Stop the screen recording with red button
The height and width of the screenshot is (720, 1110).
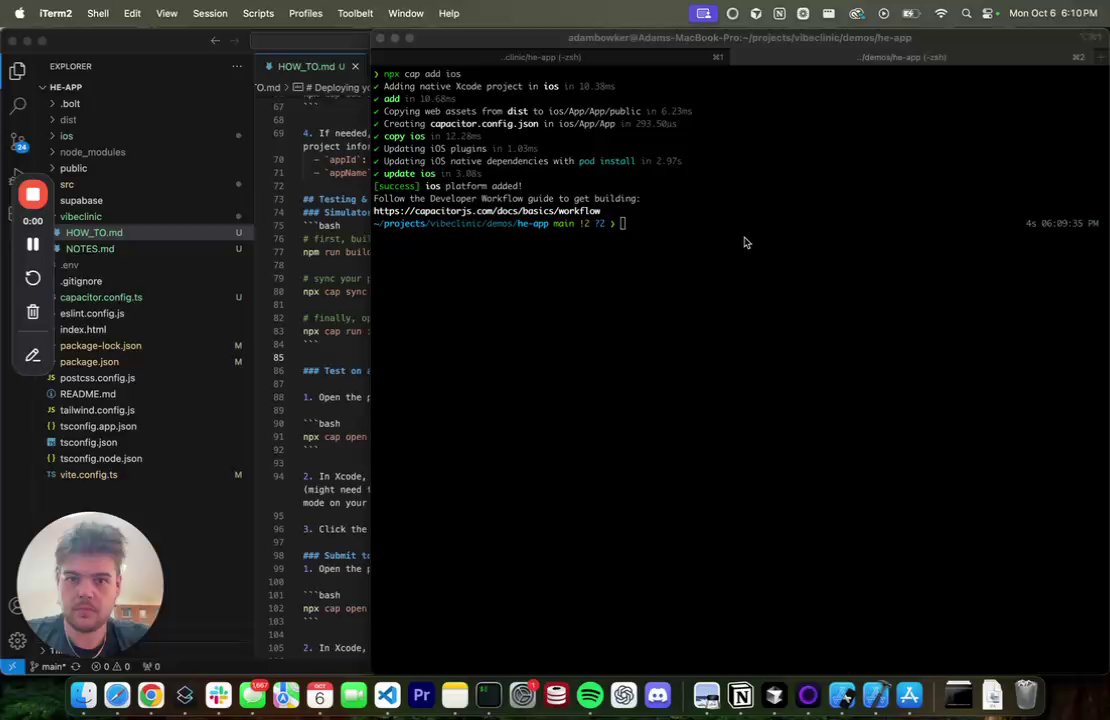pyautogui.click(x=33, y=195)
